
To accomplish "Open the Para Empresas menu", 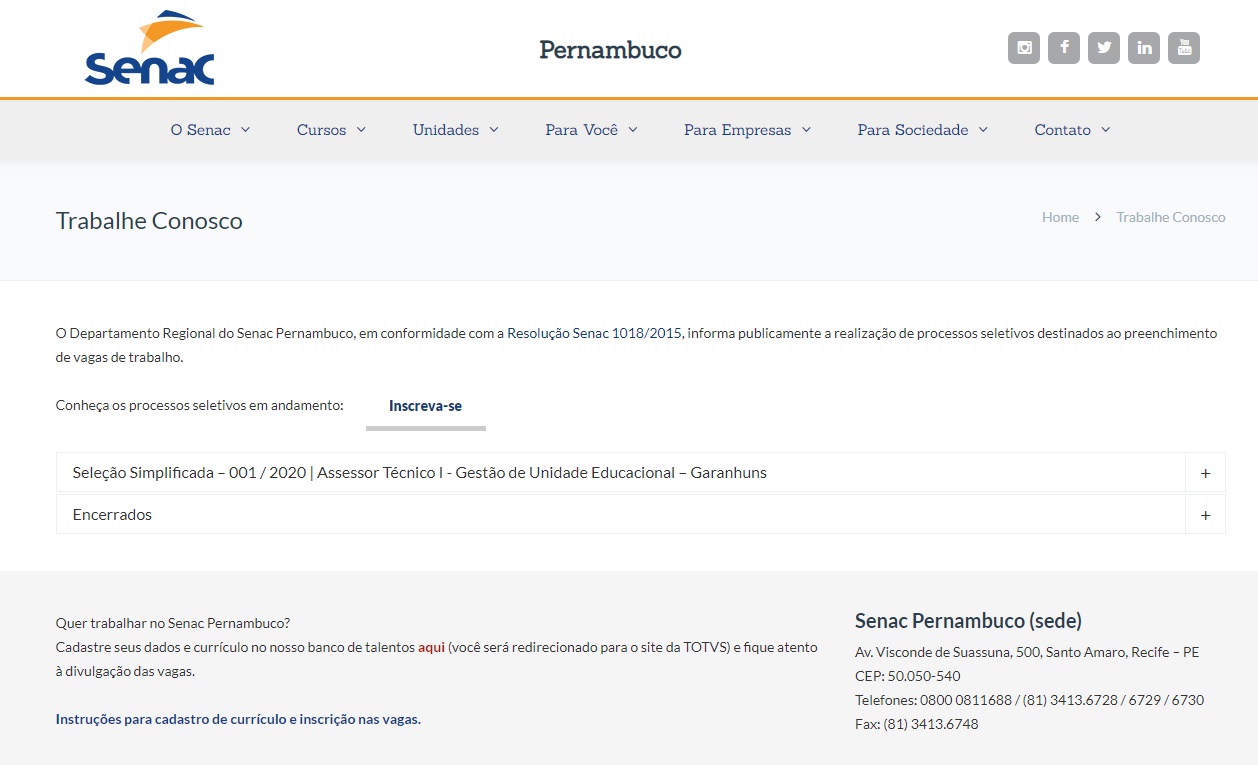I will coord(747,130).
